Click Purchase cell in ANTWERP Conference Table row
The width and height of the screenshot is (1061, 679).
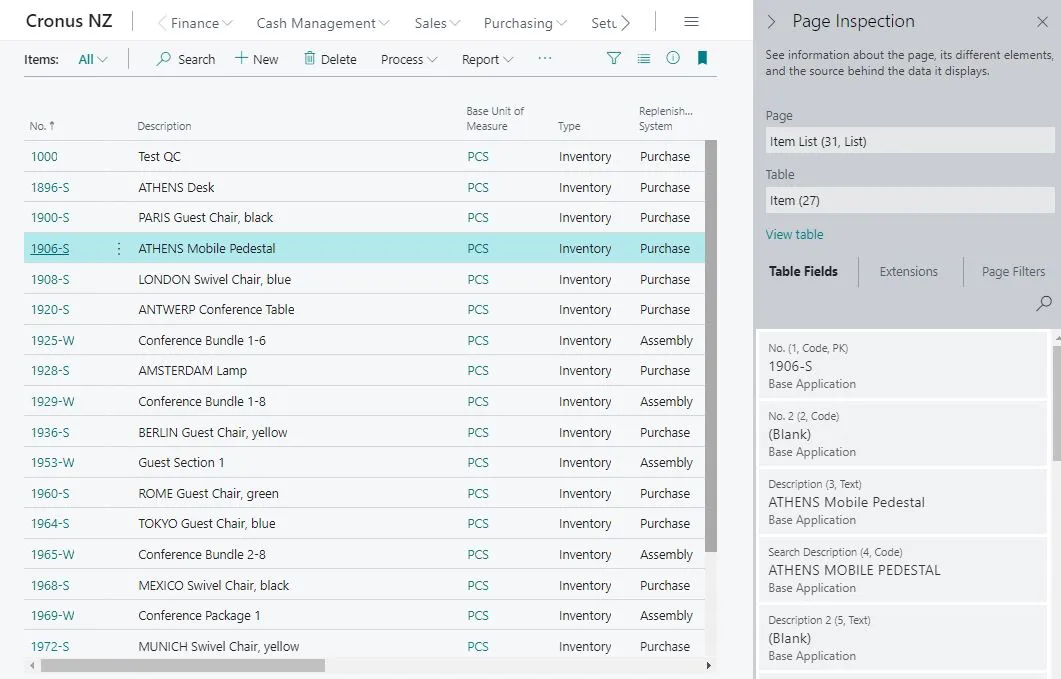pos(665,309)
